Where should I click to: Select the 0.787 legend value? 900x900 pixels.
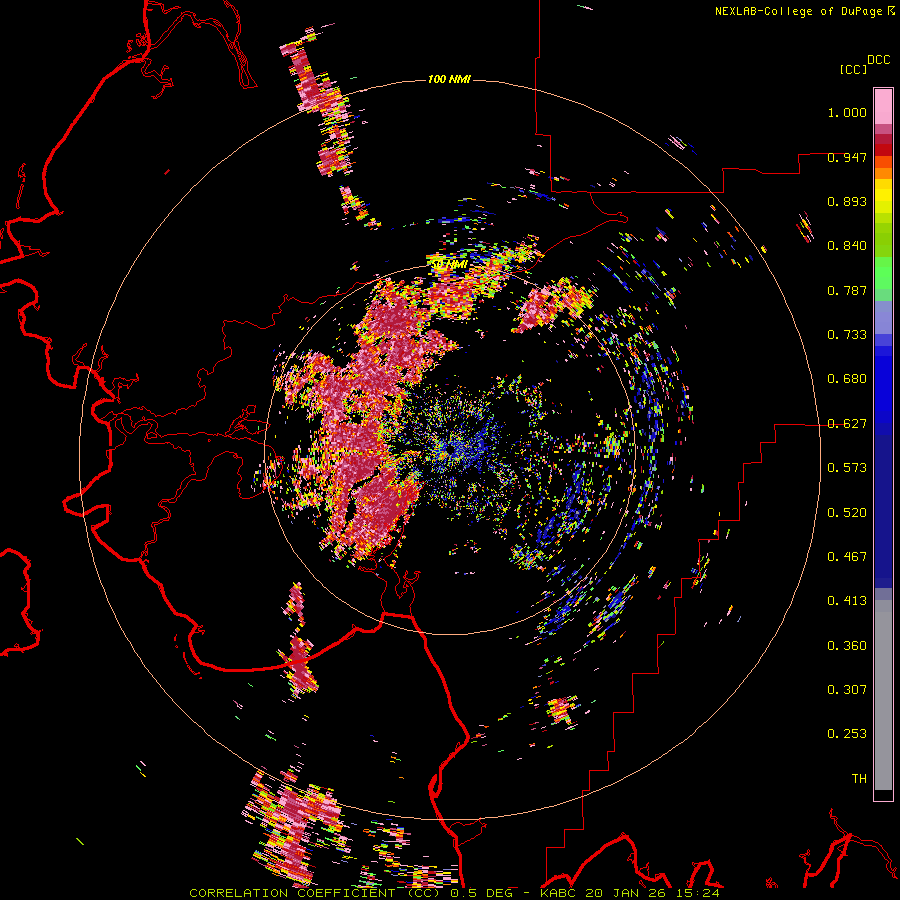coord(847,290)
